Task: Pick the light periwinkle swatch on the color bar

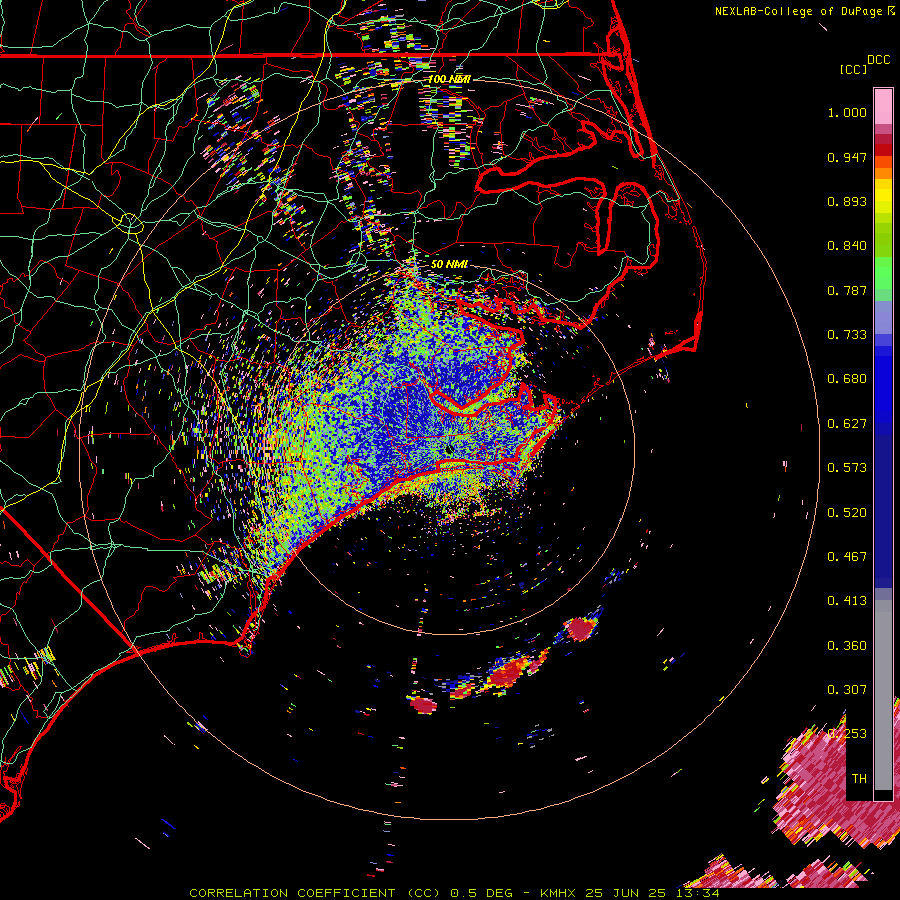Action: (x=883, y=318)
